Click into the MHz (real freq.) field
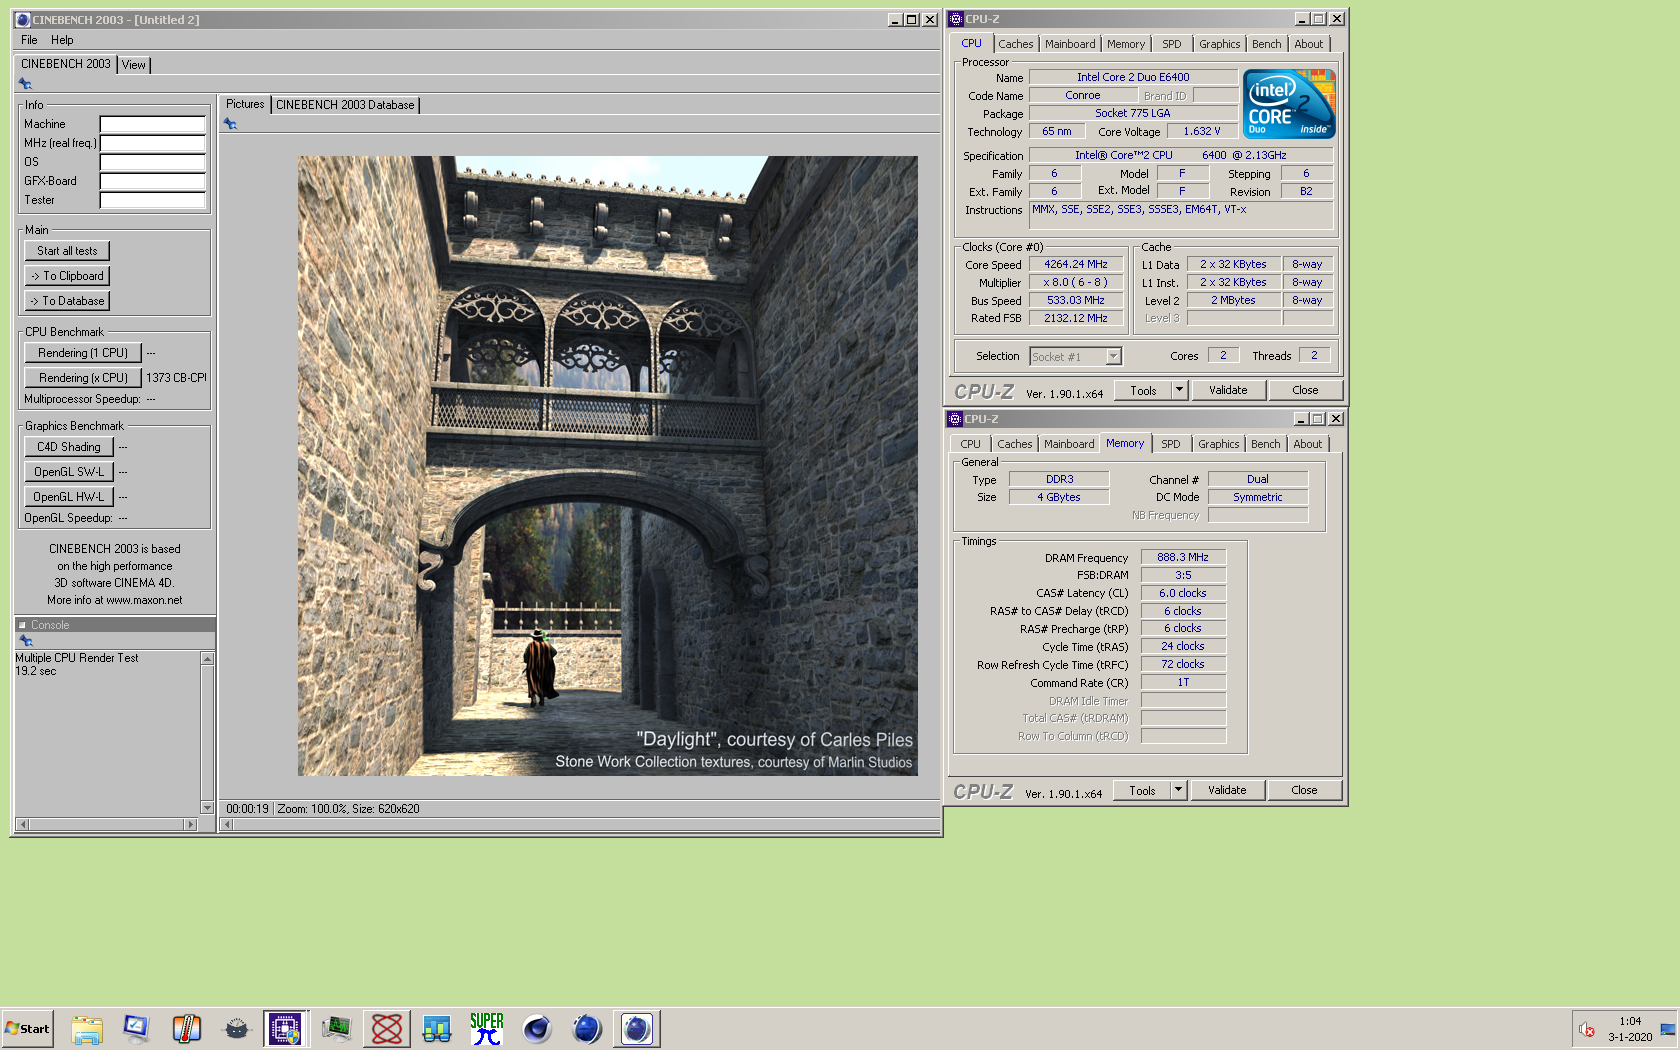The image size is (1680, 1050). 153,143
